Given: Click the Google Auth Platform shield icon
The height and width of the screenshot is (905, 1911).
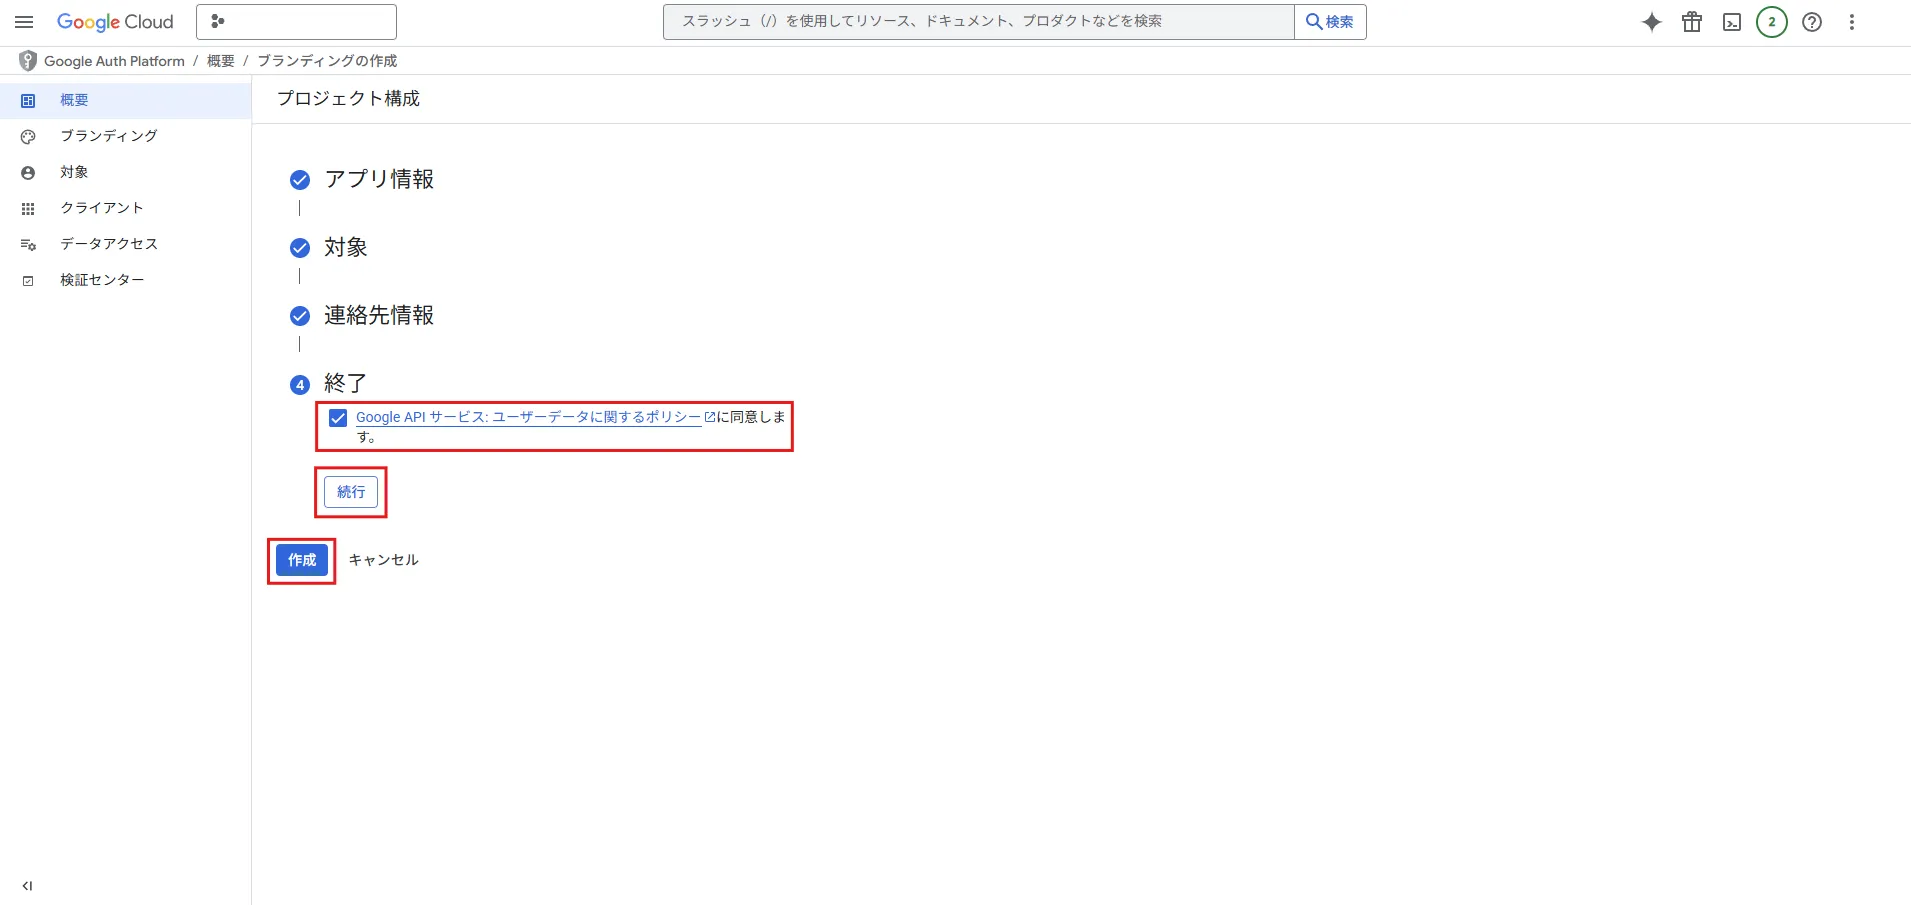Looking at the screenshot, I should click(28, 61).
